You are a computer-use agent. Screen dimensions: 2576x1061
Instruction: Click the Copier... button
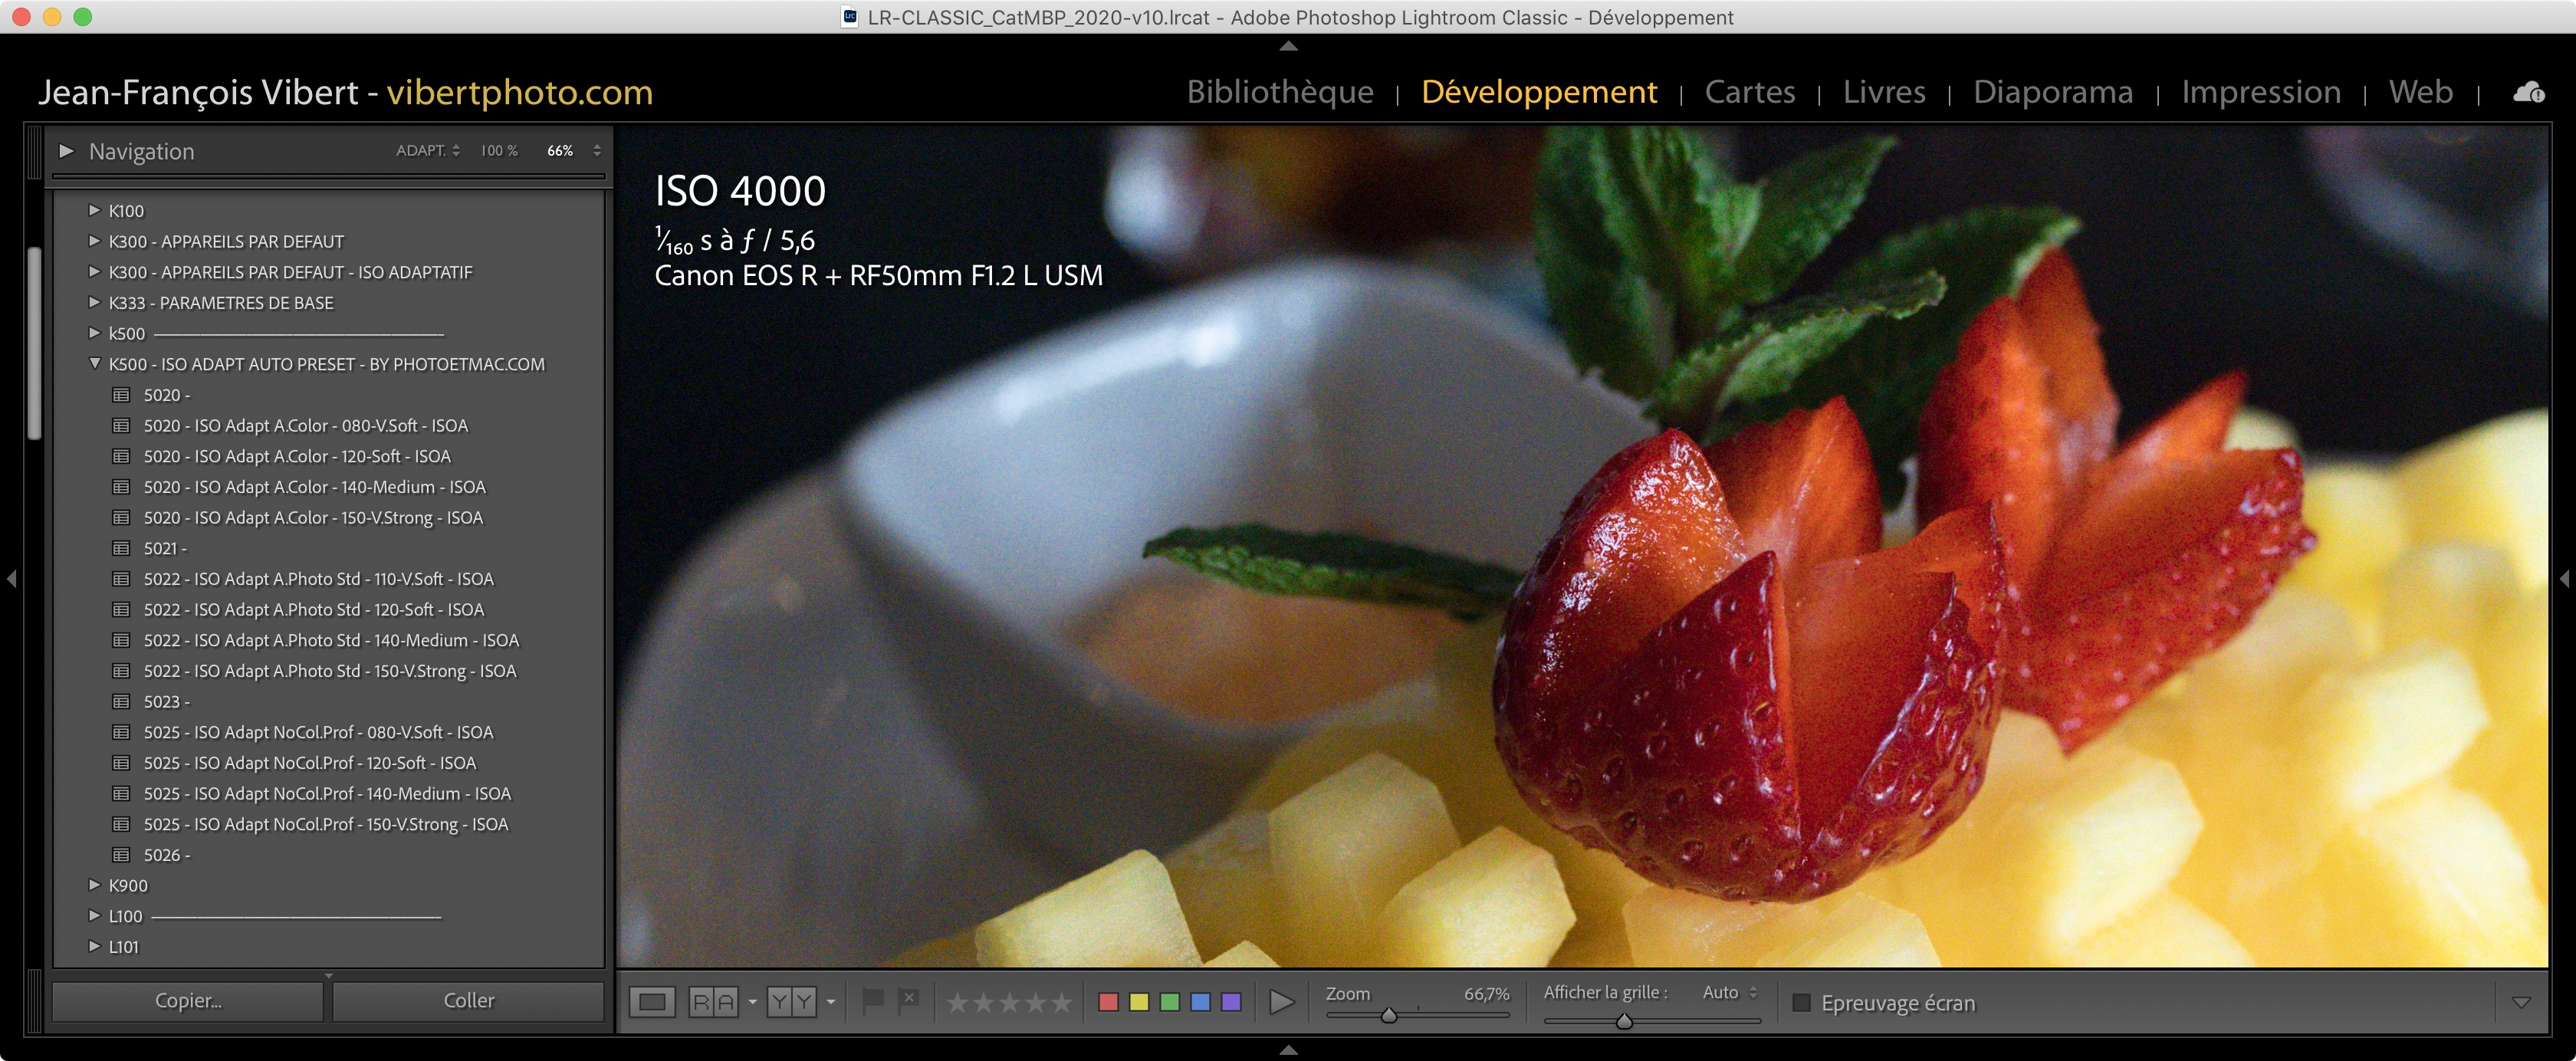click(x=188, y=1000)
